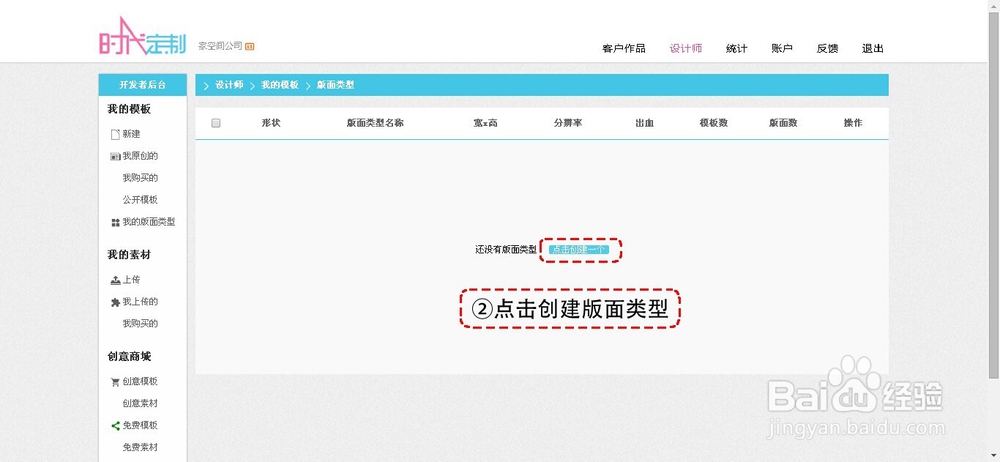Open 创意素材 in the sidebar
This screenshot has height=462, width=1000.
pos(140,403)
